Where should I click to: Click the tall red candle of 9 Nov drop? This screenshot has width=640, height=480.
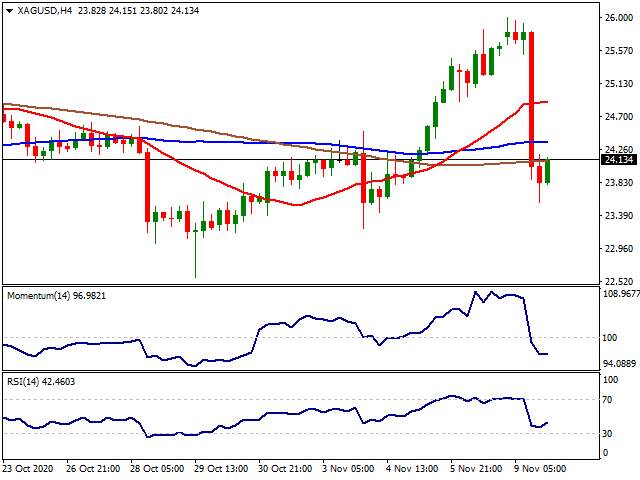(531, 99)
